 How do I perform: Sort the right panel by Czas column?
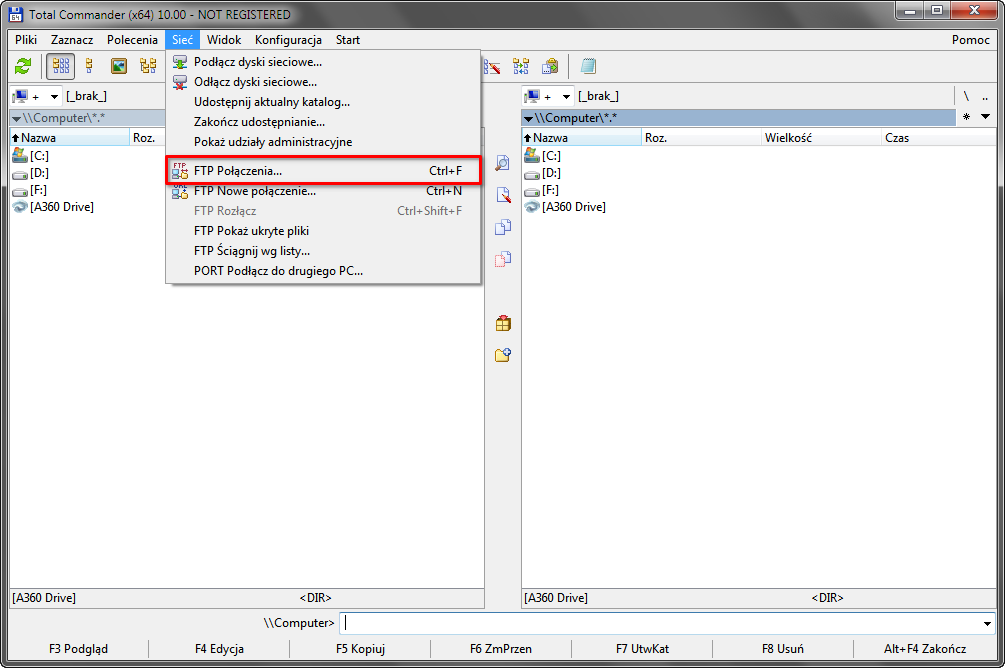pos(938,138)
